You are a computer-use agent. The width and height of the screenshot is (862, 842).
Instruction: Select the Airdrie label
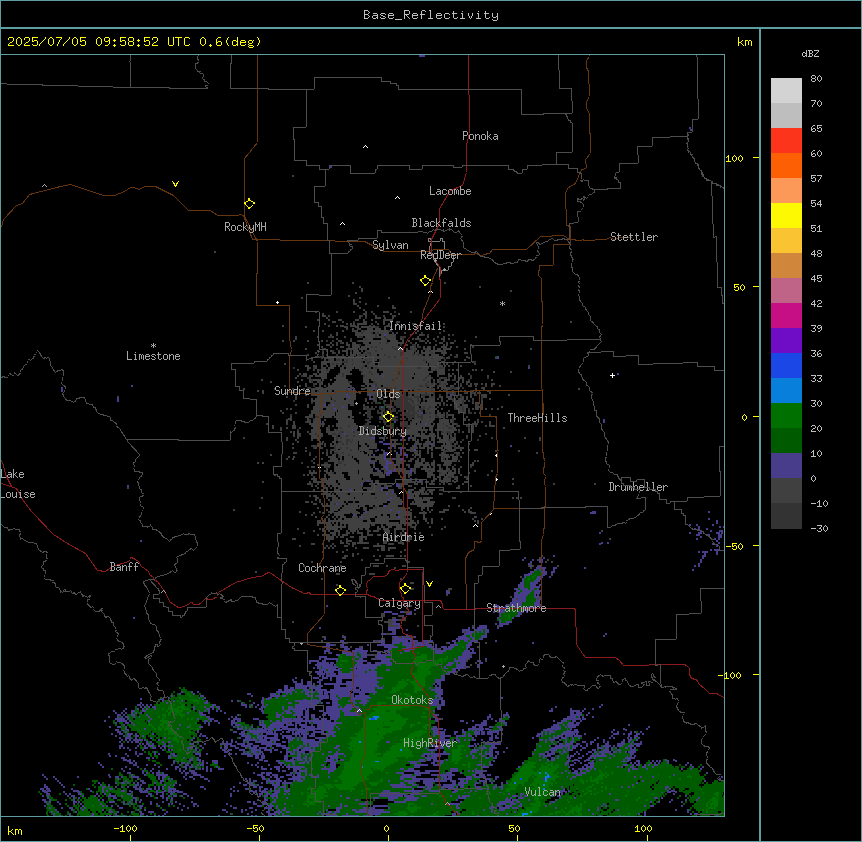pos(404,537)
